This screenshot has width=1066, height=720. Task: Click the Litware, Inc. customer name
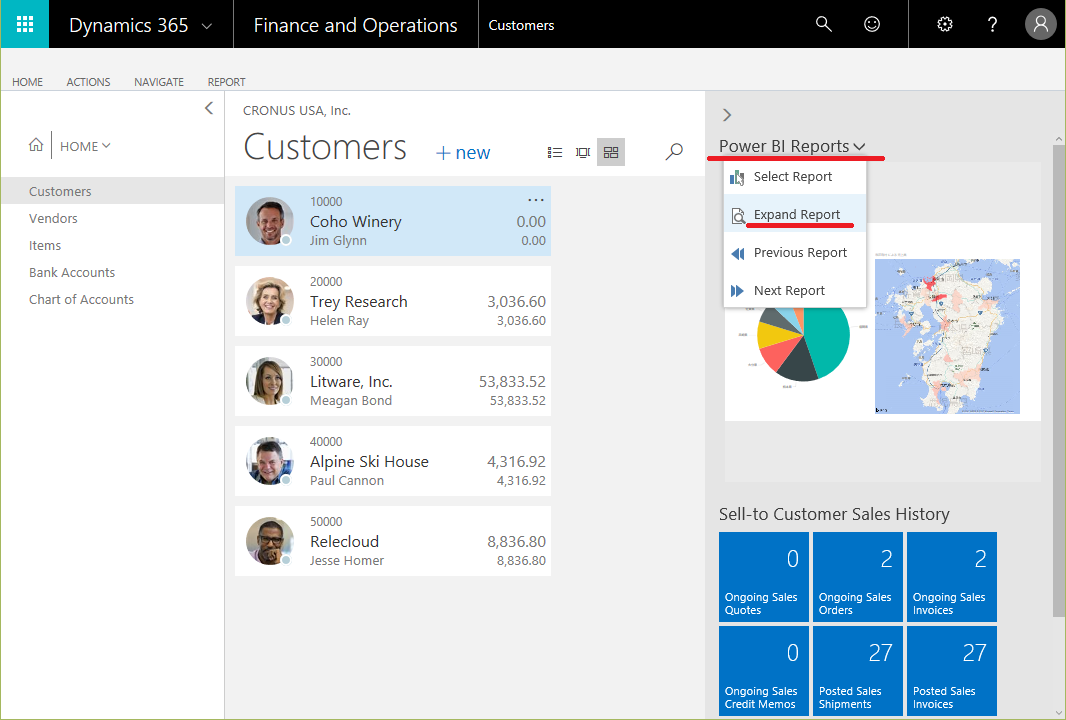tap(351, 382)
